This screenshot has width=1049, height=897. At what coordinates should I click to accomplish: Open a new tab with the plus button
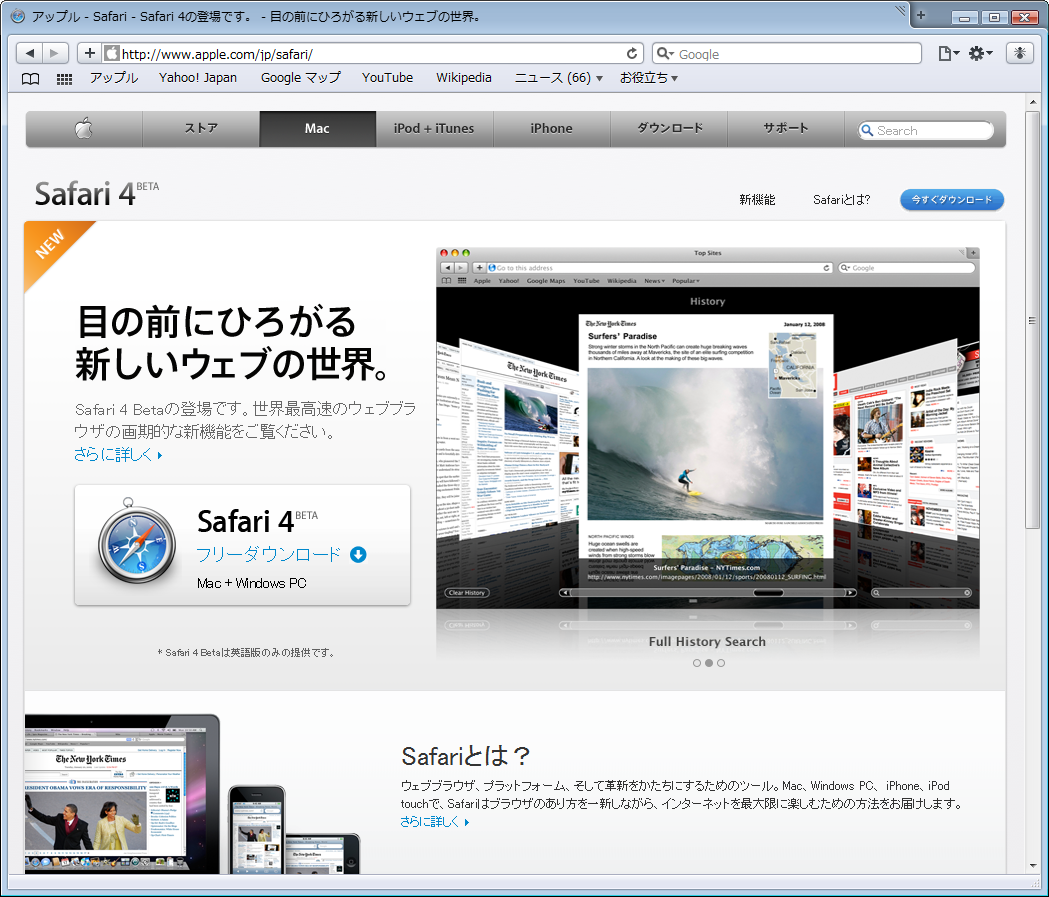[921, 15]
